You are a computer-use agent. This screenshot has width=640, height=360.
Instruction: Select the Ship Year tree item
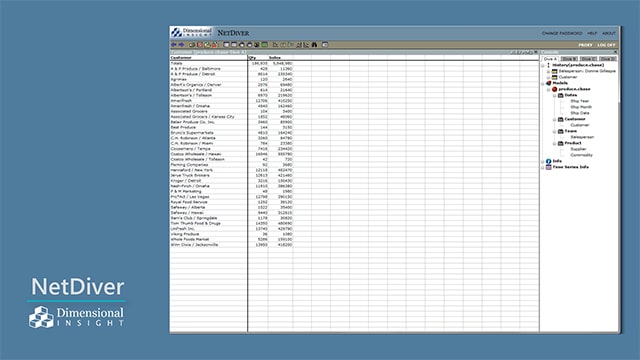click(x=580, y=101)
